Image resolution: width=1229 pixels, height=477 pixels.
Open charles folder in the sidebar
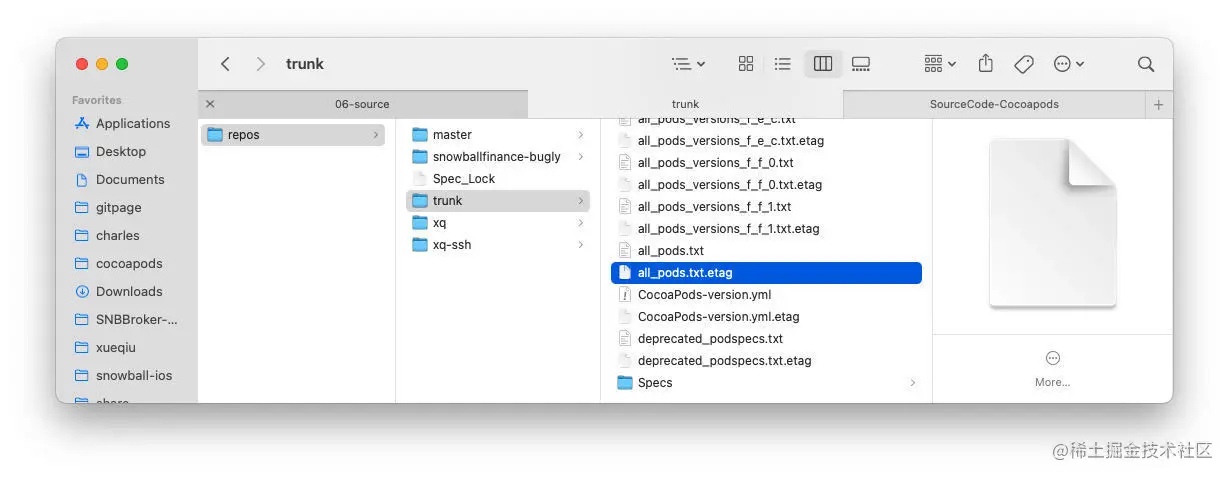tap(108, 236)
